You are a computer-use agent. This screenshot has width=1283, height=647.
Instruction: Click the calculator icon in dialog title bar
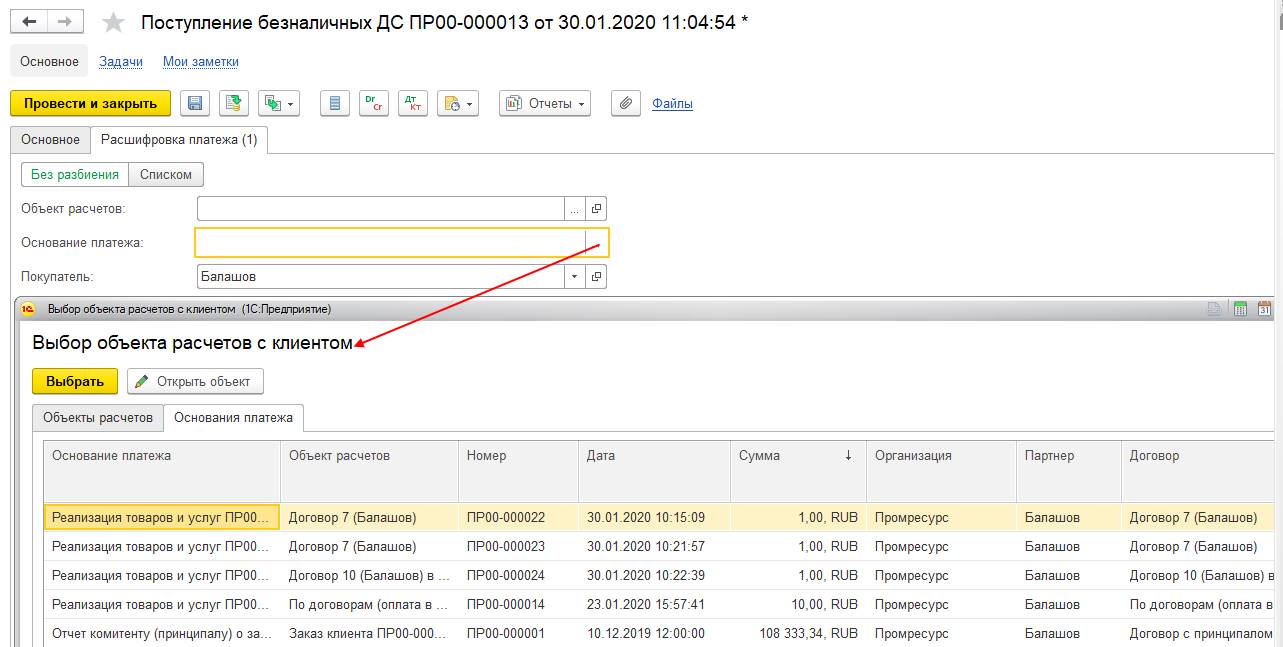(x=1240, y=309)
